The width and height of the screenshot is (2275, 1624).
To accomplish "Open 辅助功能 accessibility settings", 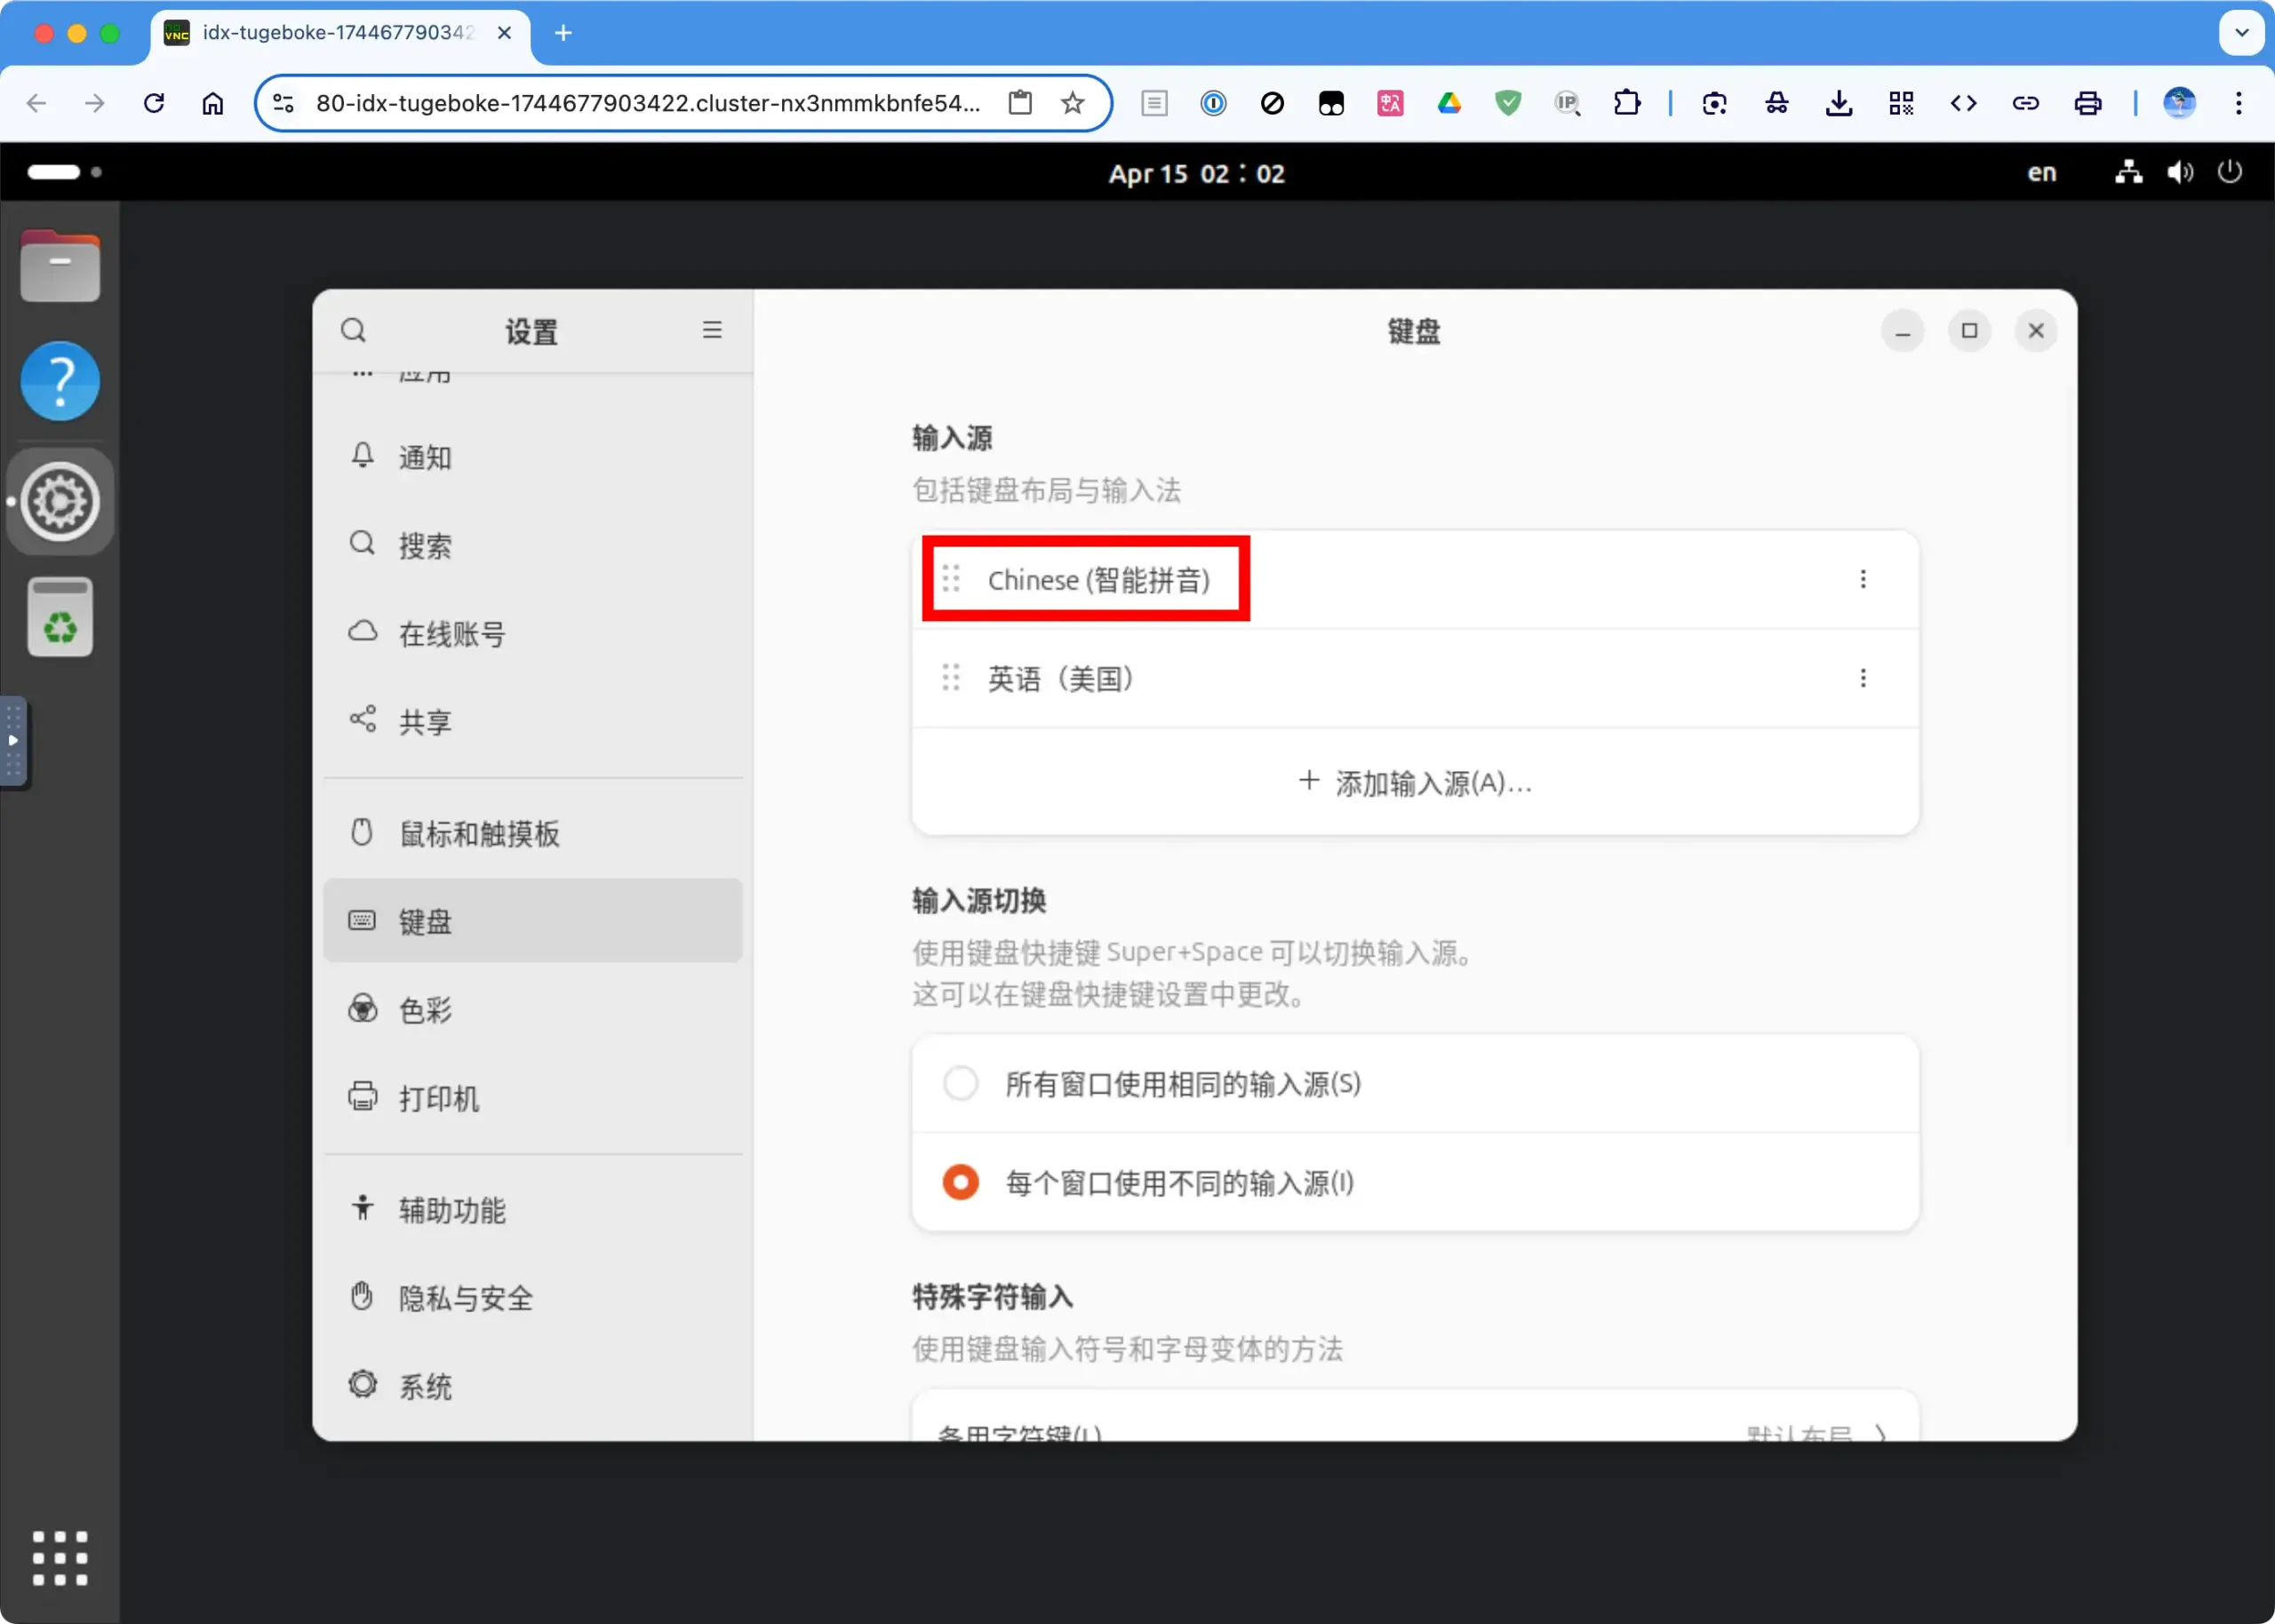I will [533, 1210].
